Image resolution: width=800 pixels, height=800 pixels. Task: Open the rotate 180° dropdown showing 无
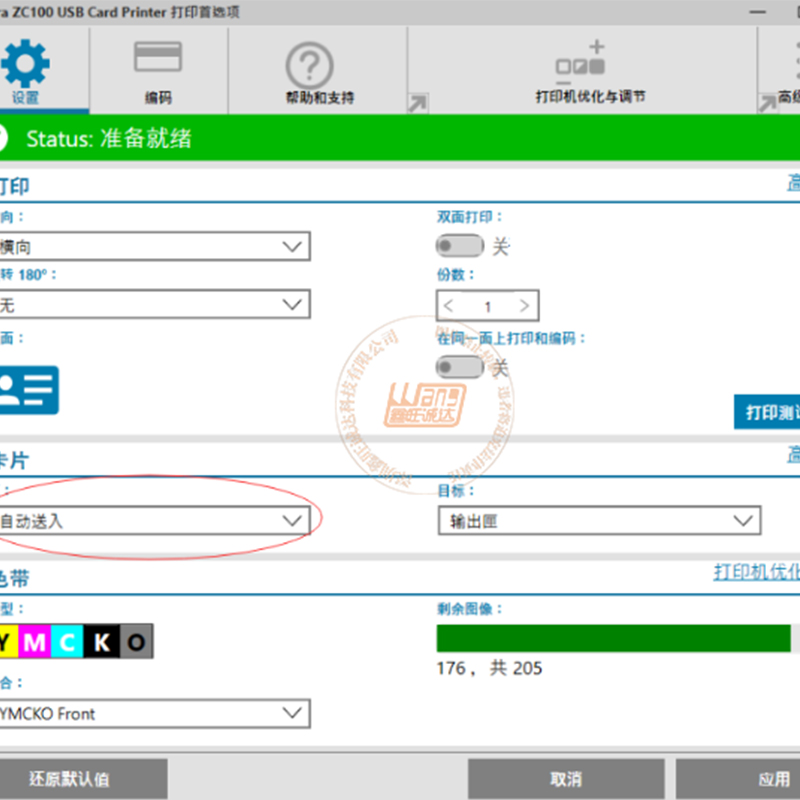pyautogui.click(x=155, y=305)
